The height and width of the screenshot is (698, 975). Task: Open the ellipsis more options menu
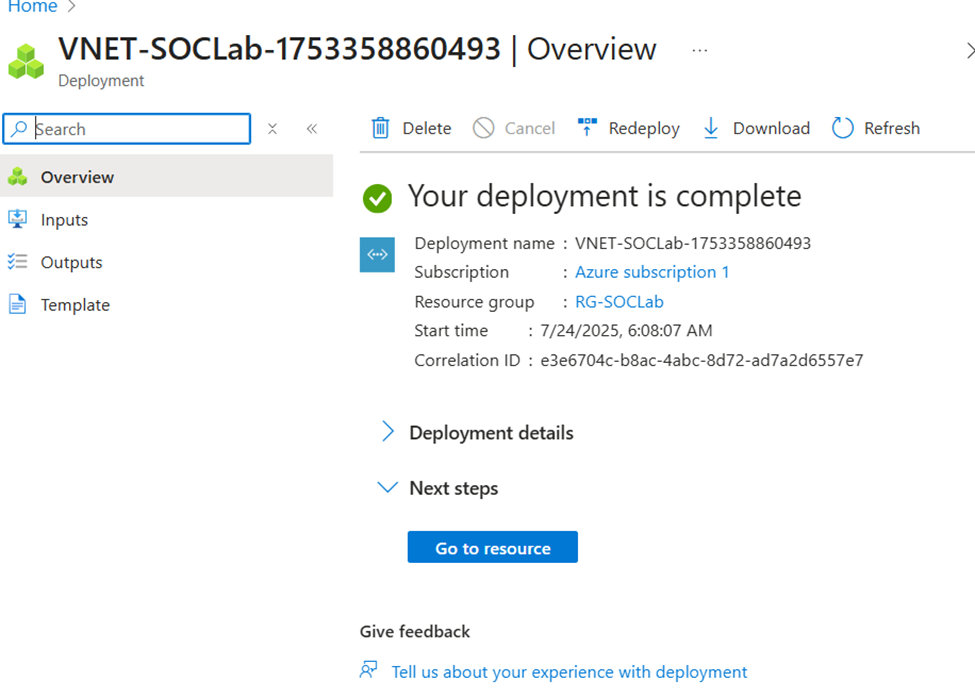click(x=700, y=50)
